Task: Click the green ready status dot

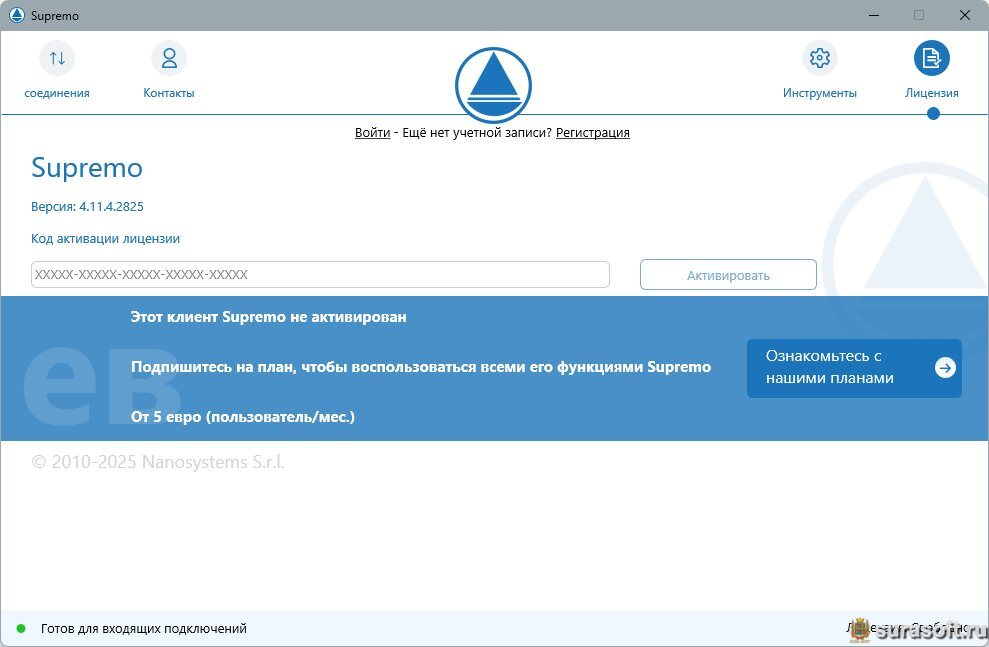Action: pyautogui.click(x=21, y=628)
